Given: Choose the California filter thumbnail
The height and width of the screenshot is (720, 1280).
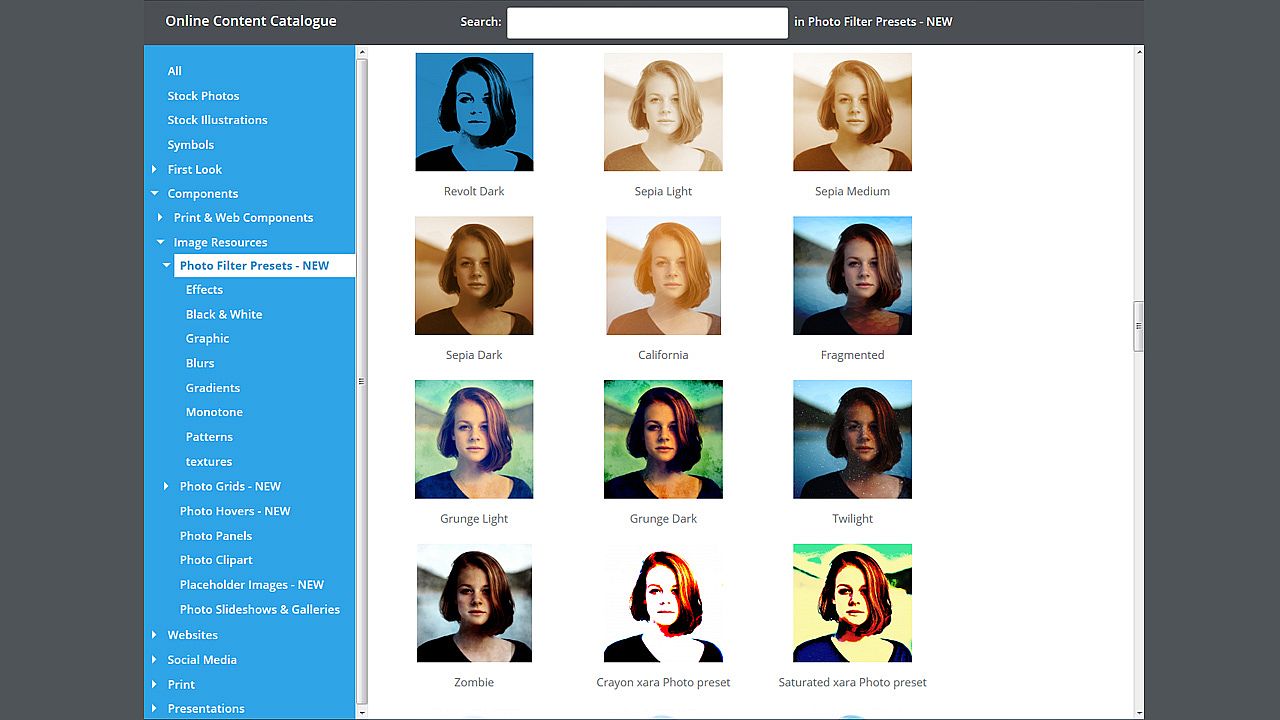Looking at the screenshot, I should (663, 276).
